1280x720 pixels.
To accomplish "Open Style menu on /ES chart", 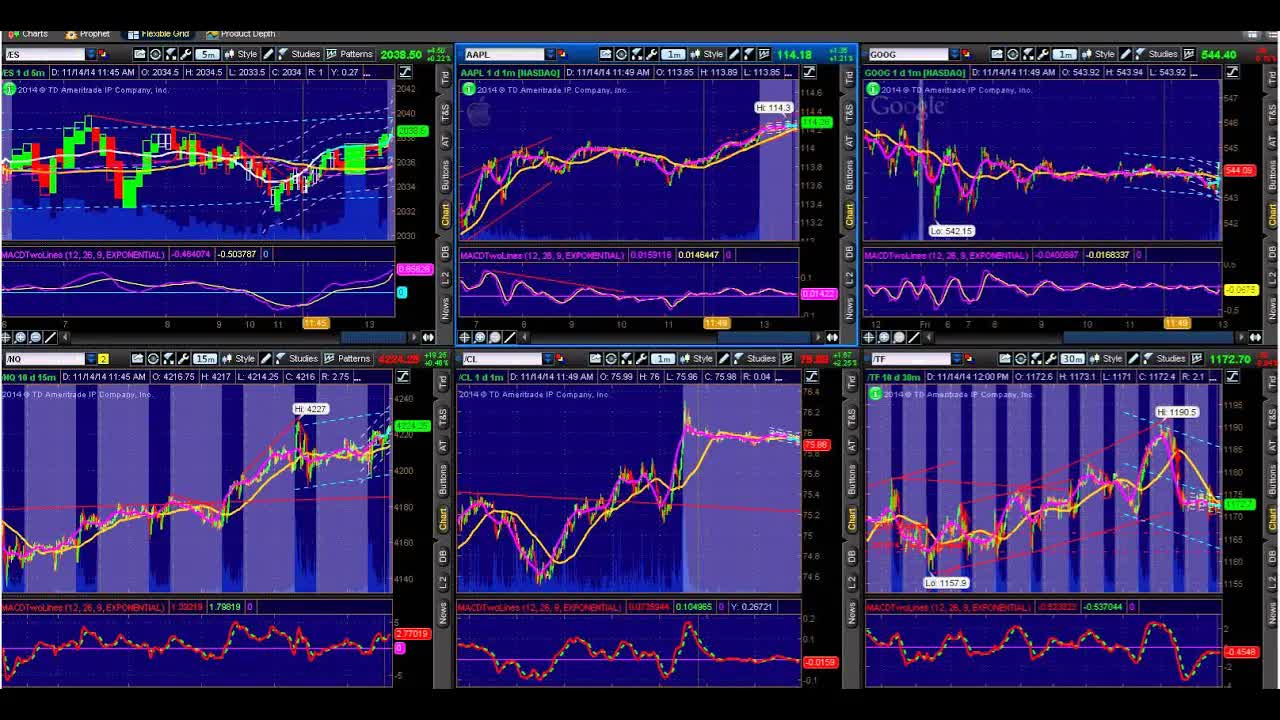I will (x=240, y=54).
